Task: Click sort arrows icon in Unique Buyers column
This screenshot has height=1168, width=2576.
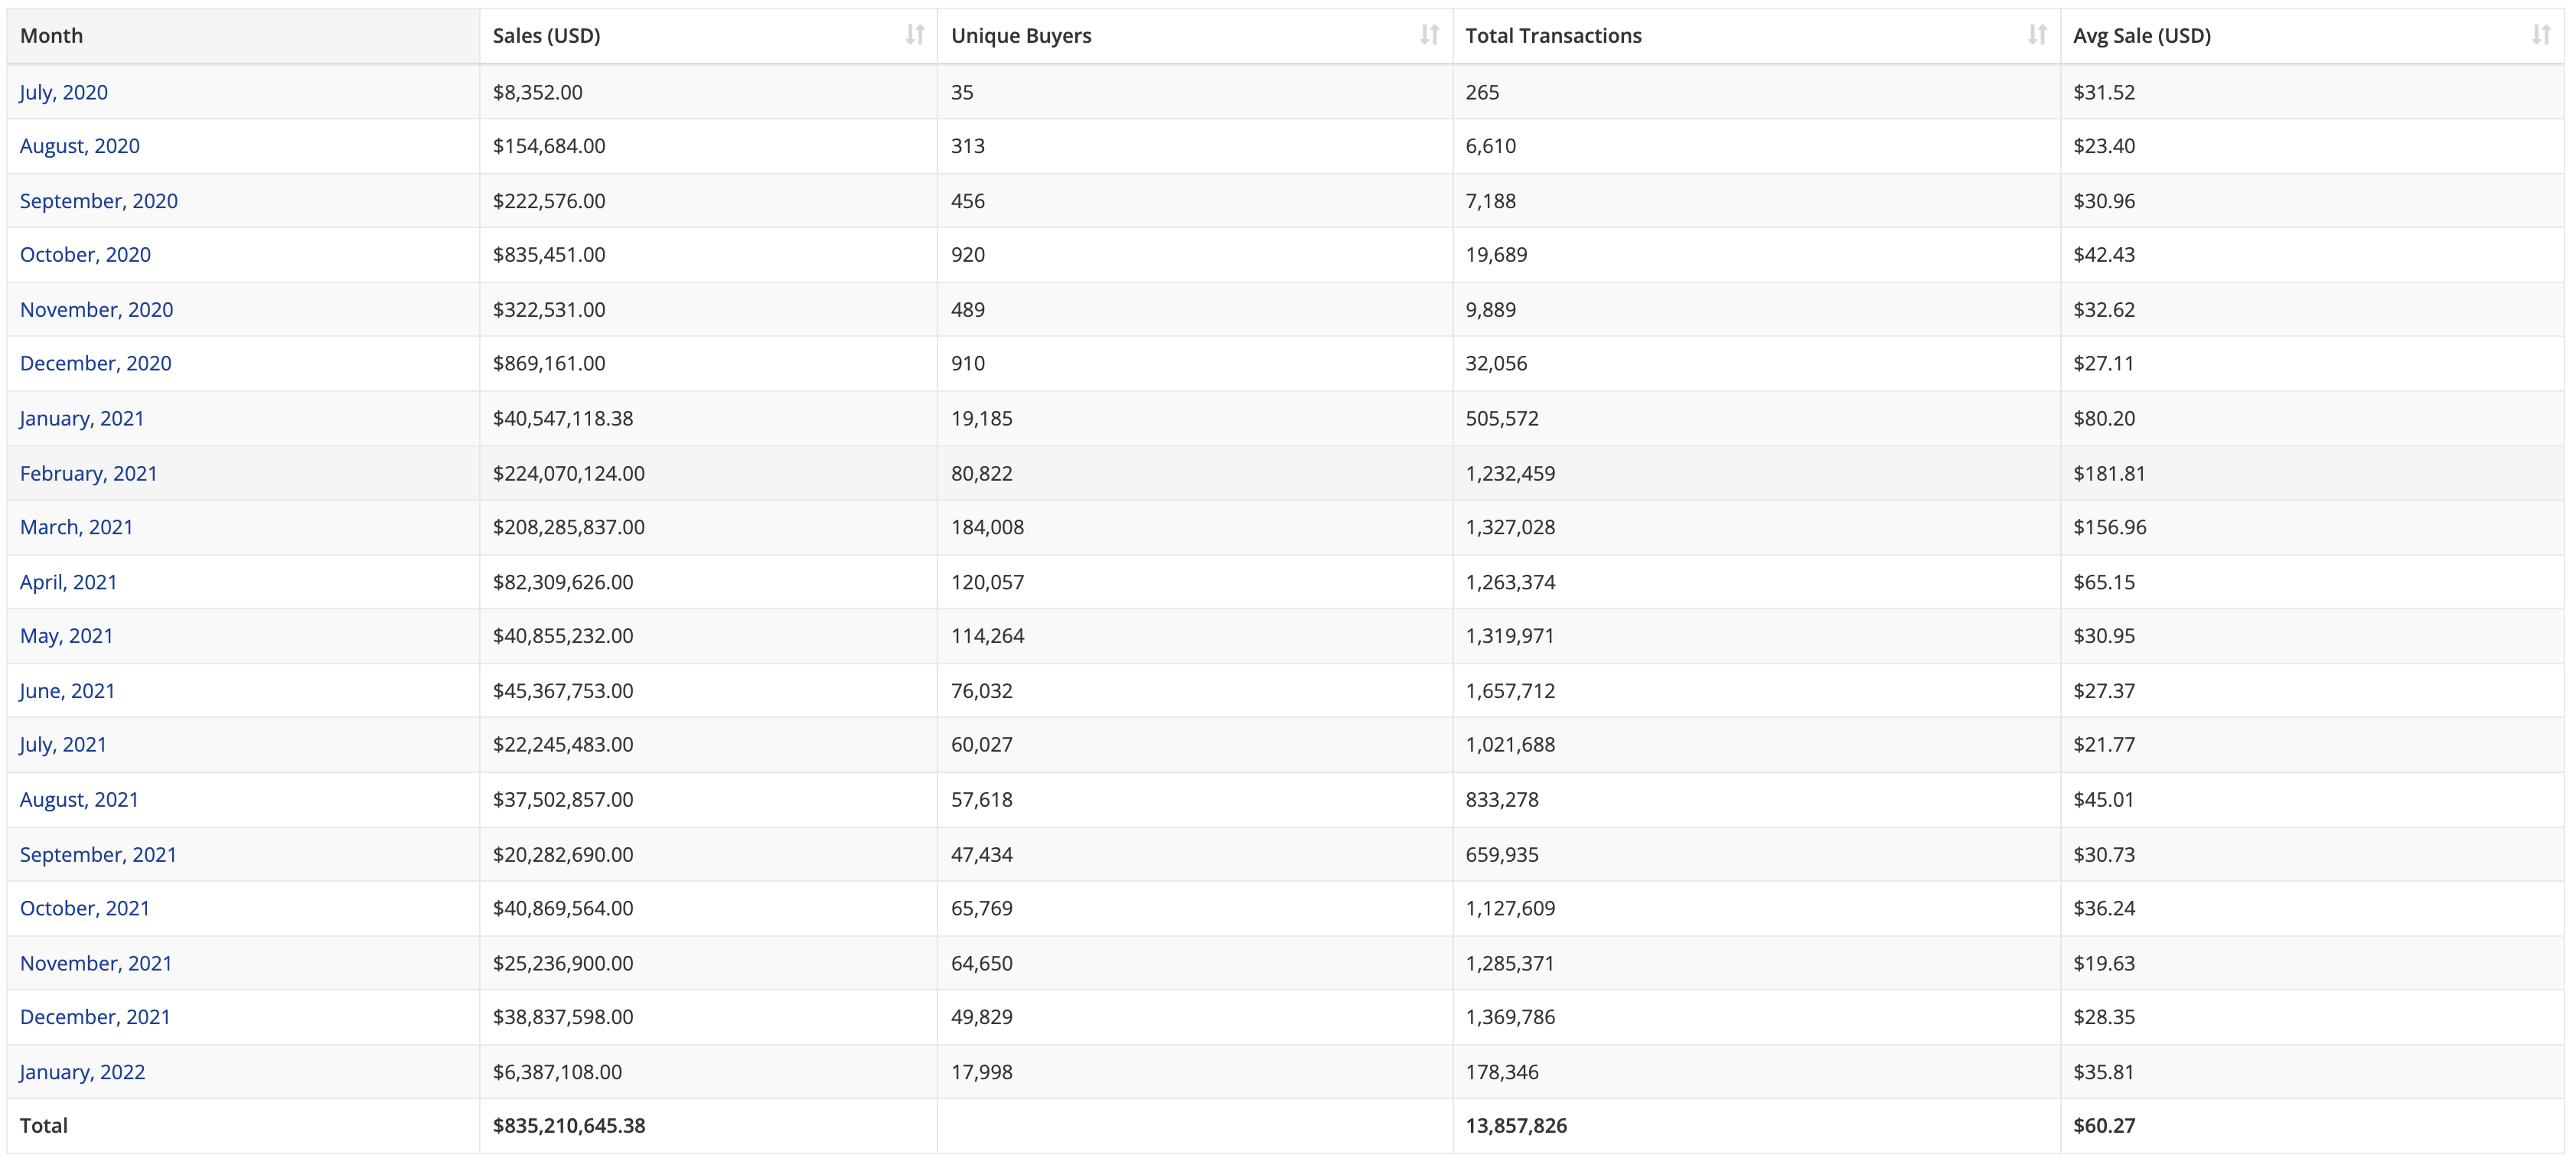Action: pos(1429,35)
